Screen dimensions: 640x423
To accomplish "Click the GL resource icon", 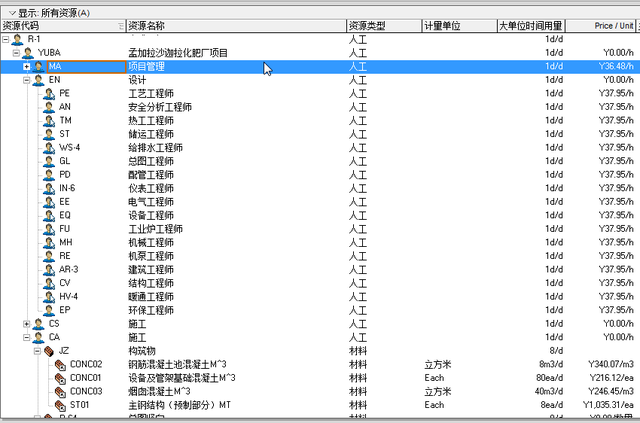I will point(49,161).
